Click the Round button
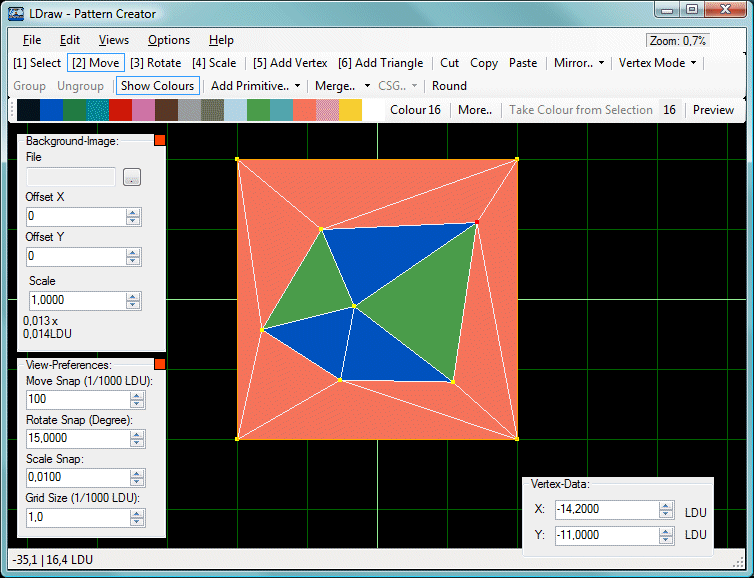Image resolution: width=754 pixels, height=578 pixels. [449, 86]
